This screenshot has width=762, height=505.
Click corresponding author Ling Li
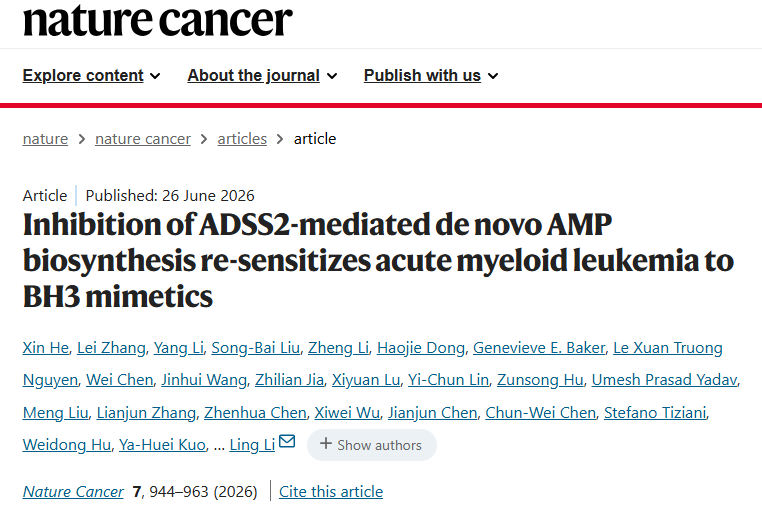point(252,445)
